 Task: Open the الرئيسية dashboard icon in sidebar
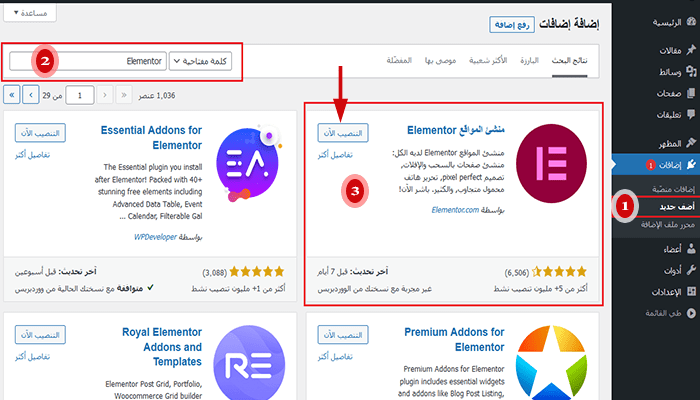tap(691, 22)
